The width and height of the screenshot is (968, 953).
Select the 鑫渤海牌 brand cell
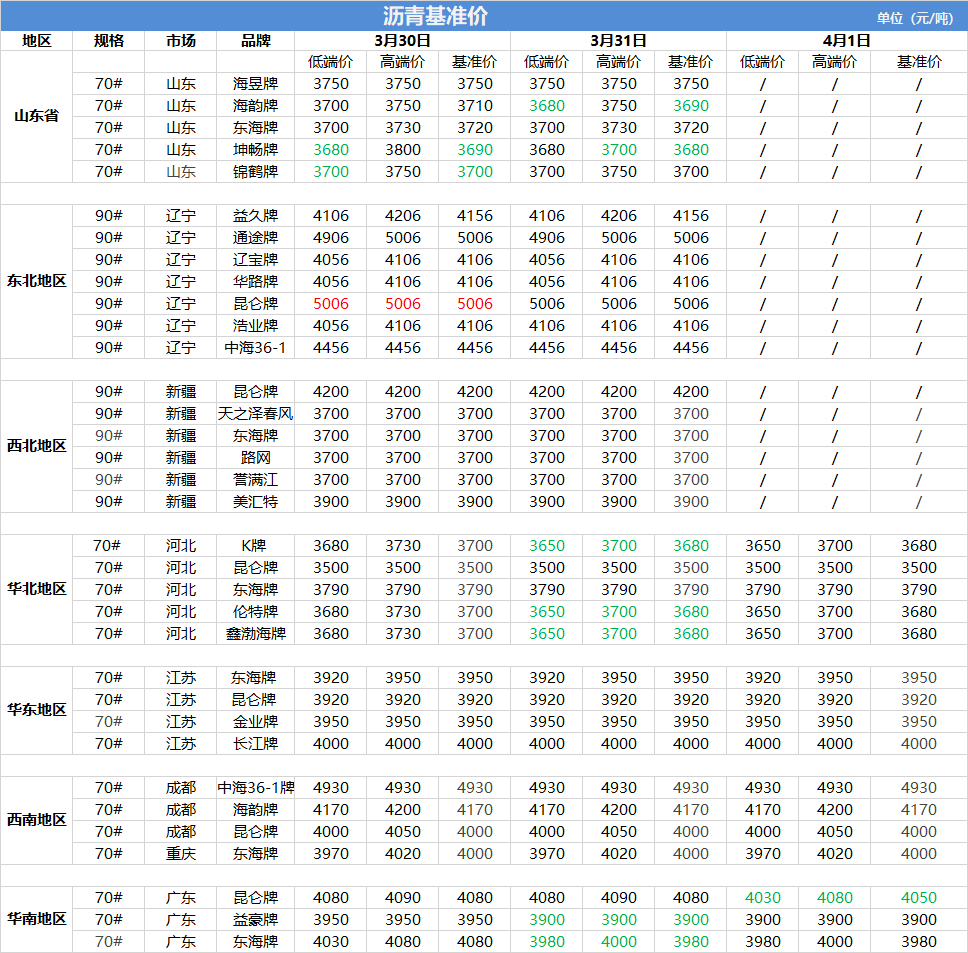click(256, 633)
